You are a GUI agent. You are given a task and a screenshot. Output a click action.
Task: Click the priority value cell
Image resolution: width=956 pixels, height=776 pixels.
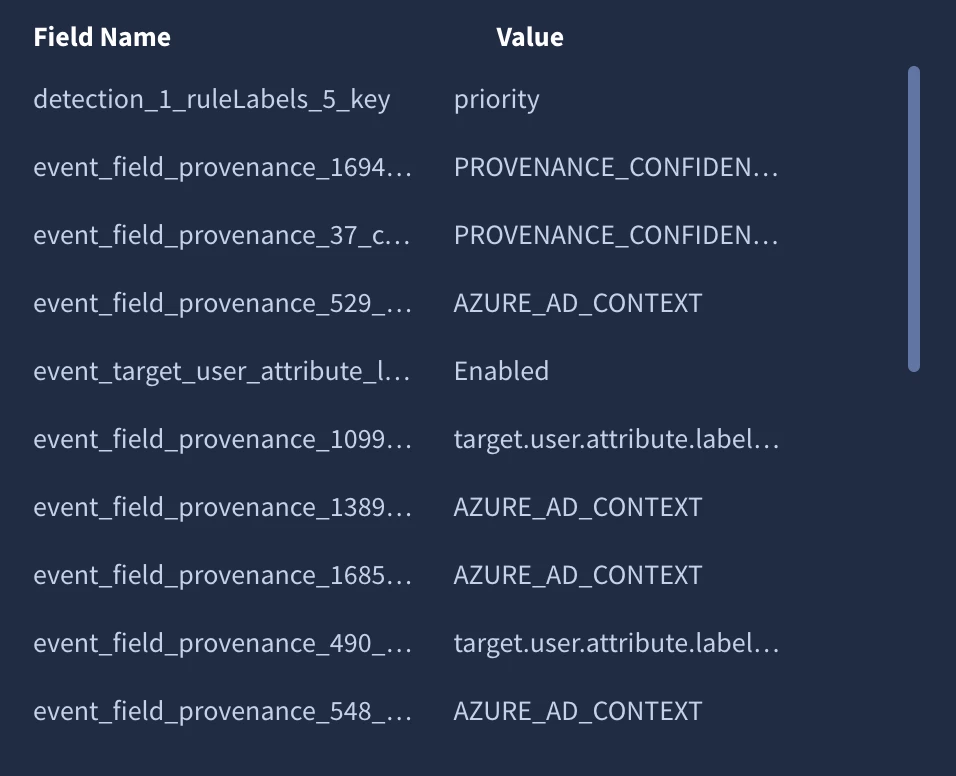[496, 99]
